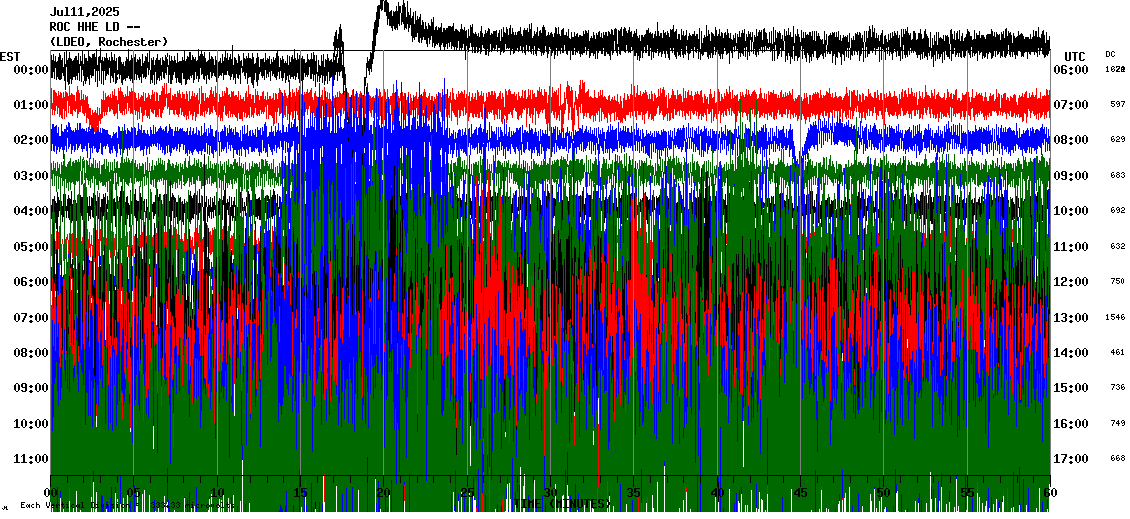Click the Jul11,2025 date header

[x=84, y=12]
